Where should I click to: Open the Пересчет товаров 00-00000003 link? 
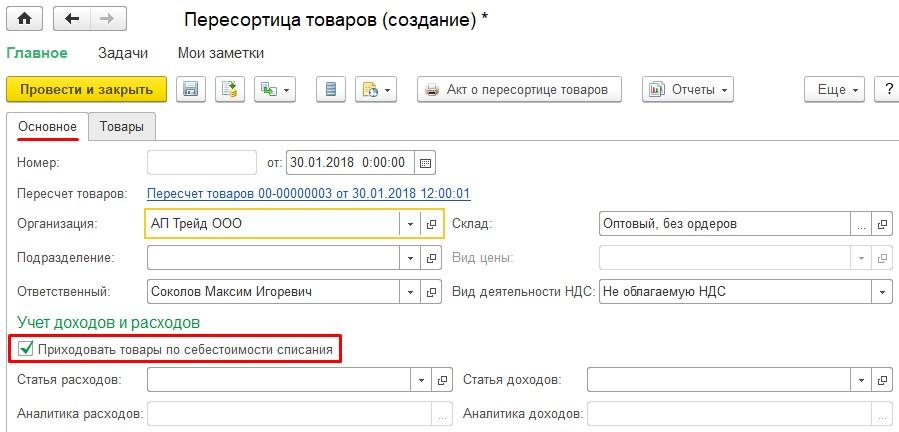[308, 193]
